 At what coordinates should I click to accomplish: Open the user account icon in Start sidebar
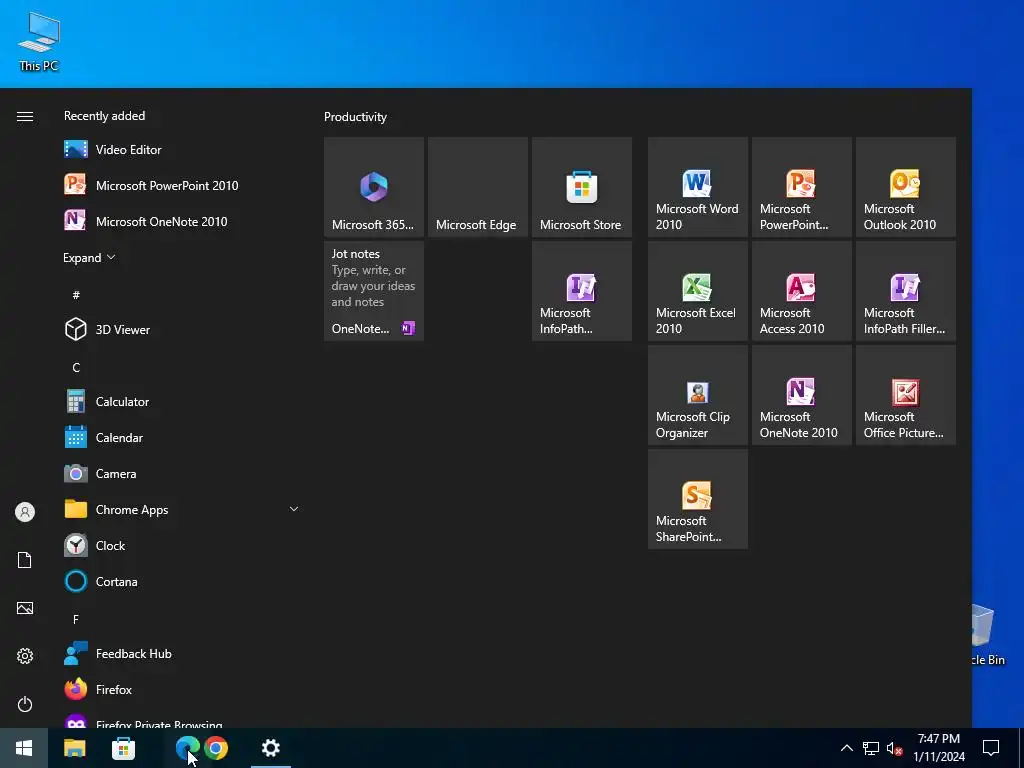(x=25, y=512)
